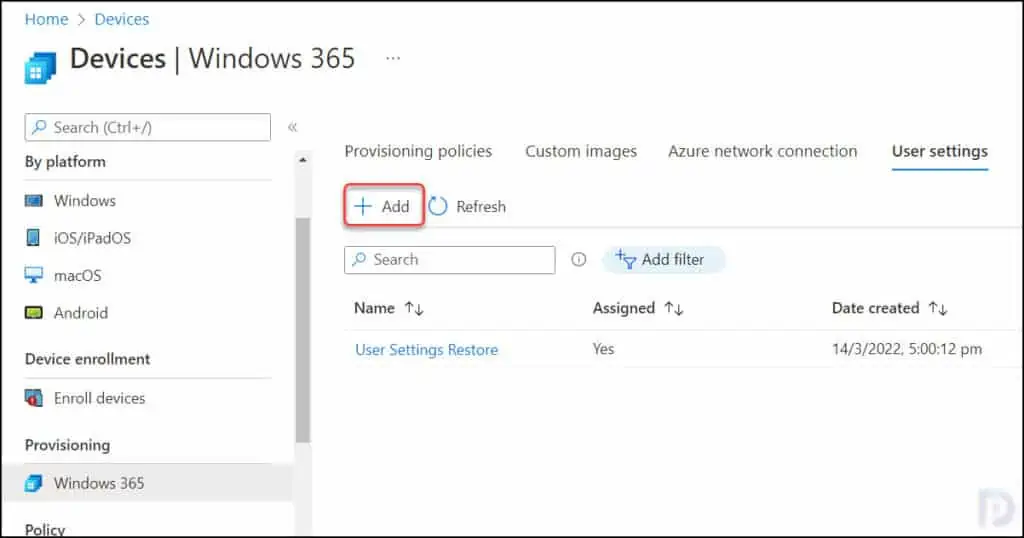Click the sidebar scroll up arrow

[302, 159]
